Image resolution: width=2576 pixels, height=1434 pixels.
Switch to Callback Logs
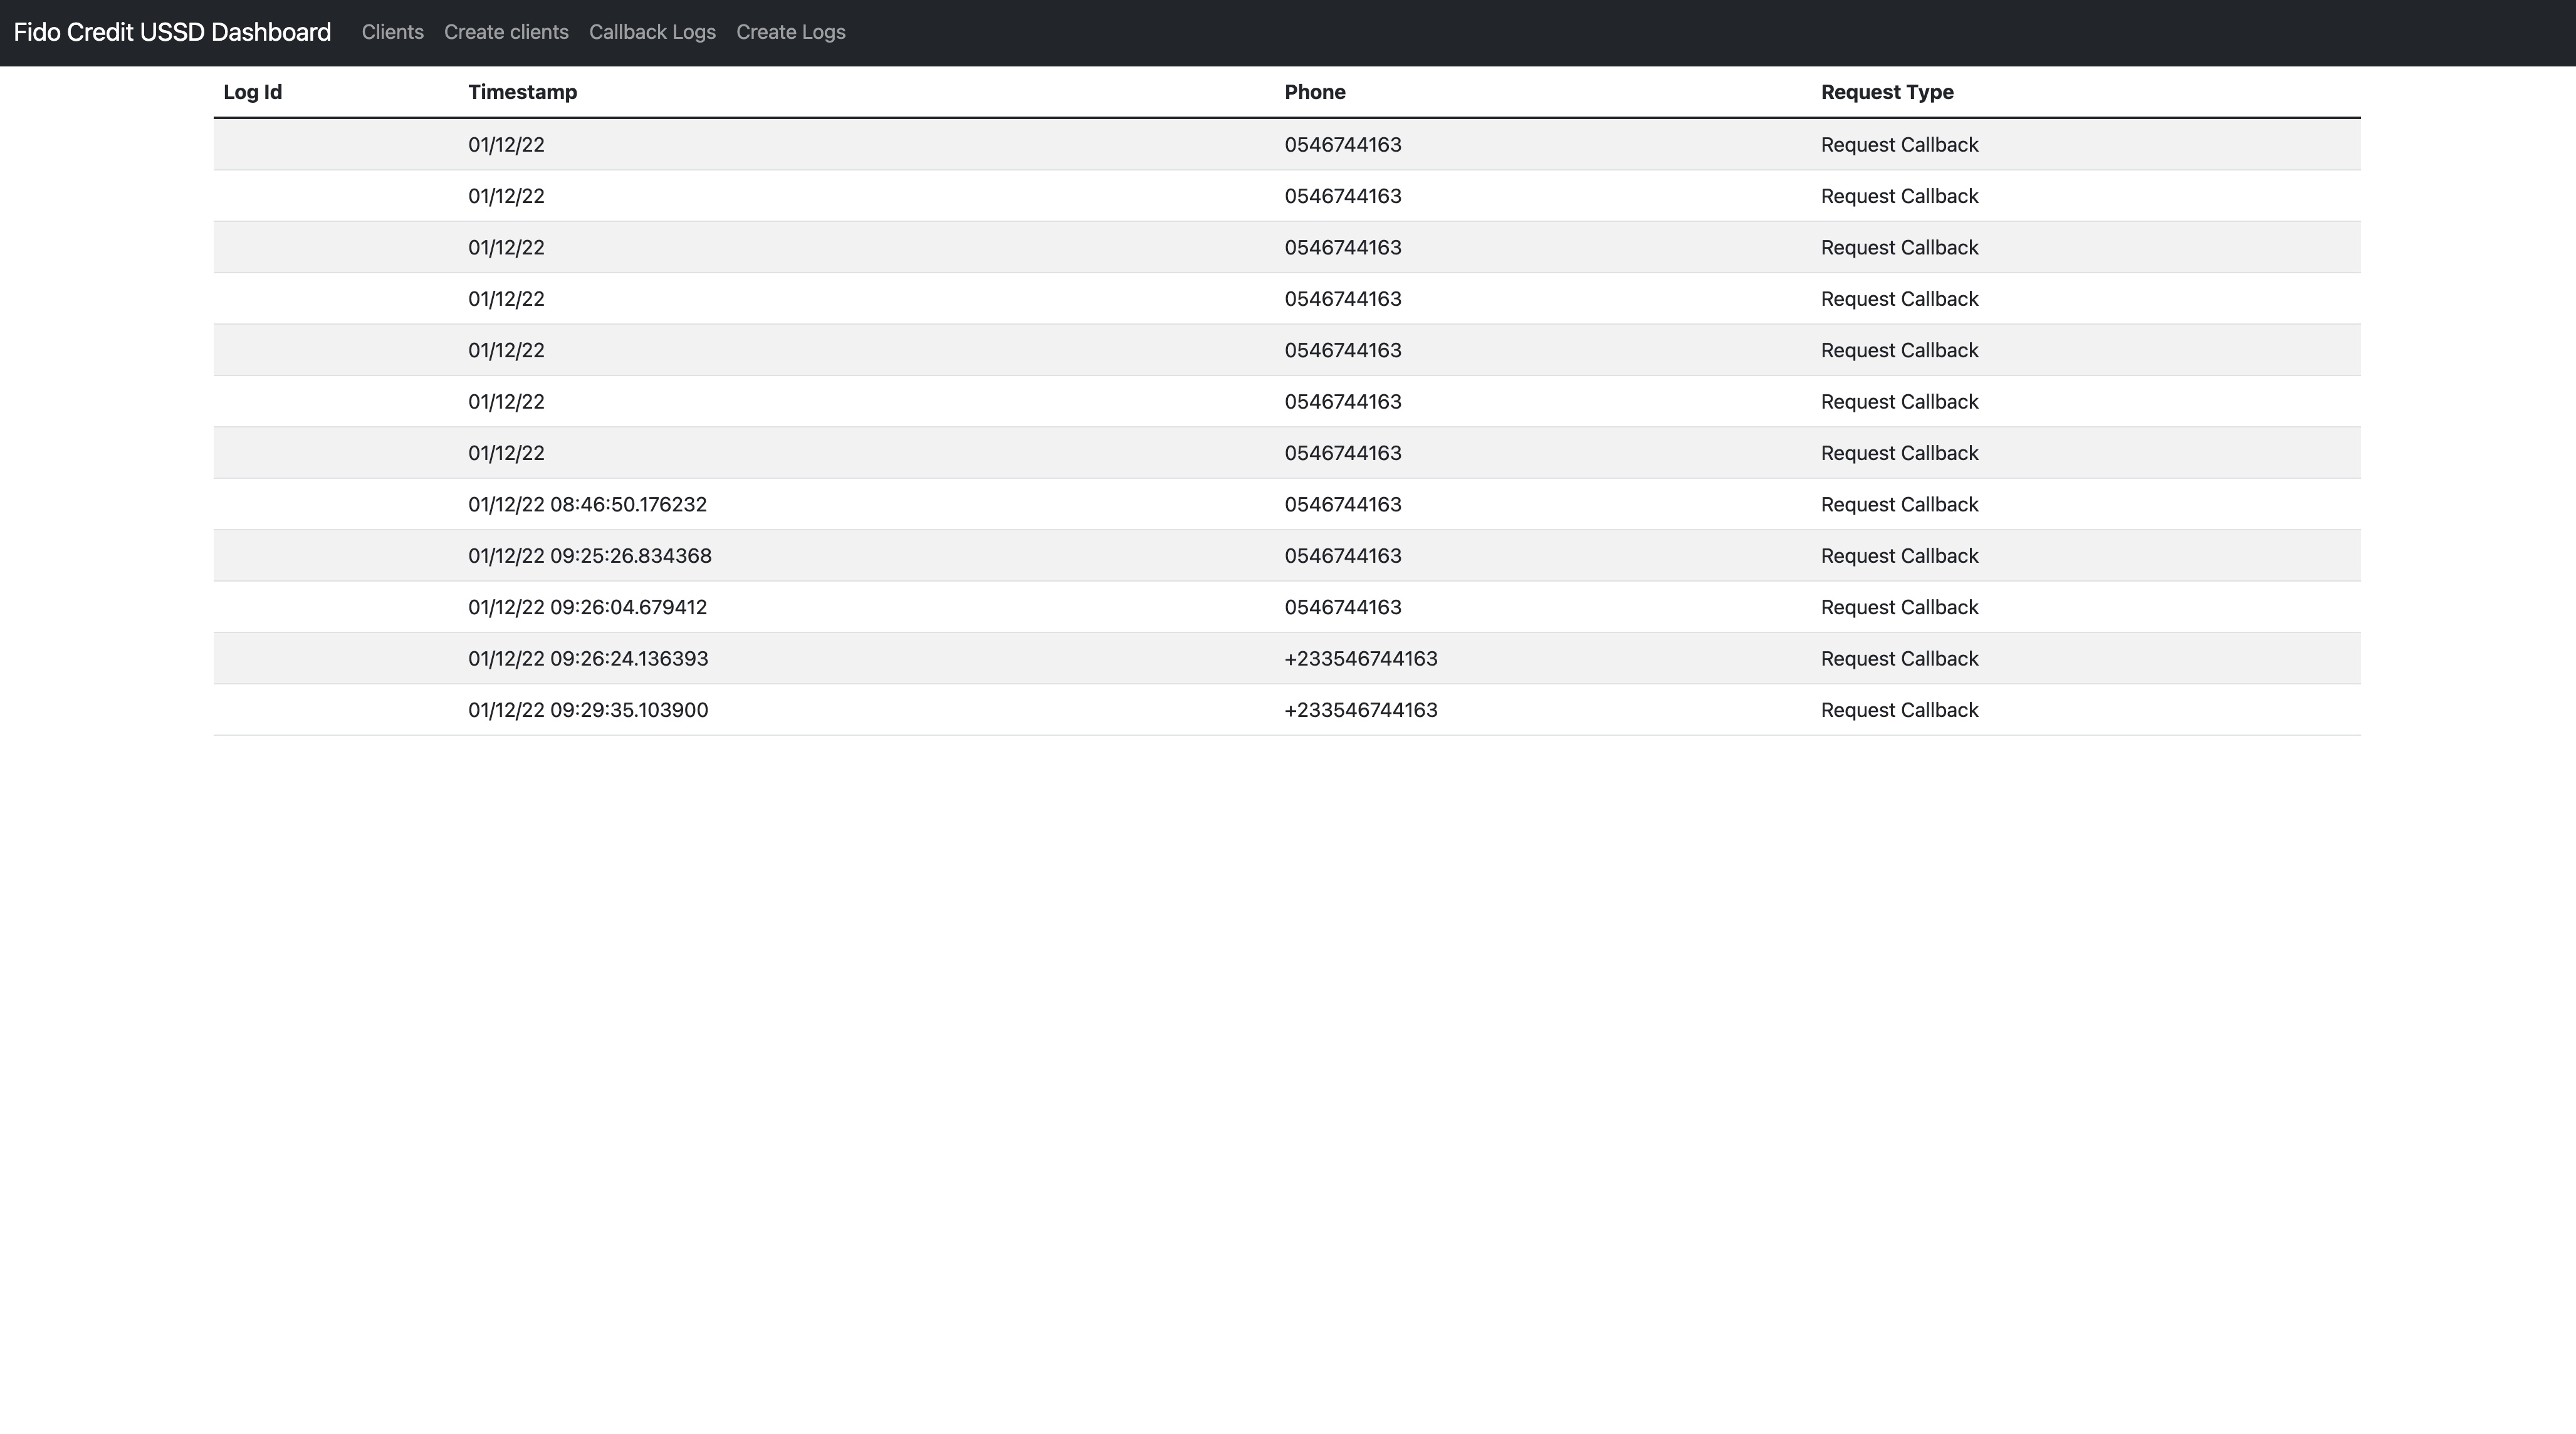(x=652, y=32)
